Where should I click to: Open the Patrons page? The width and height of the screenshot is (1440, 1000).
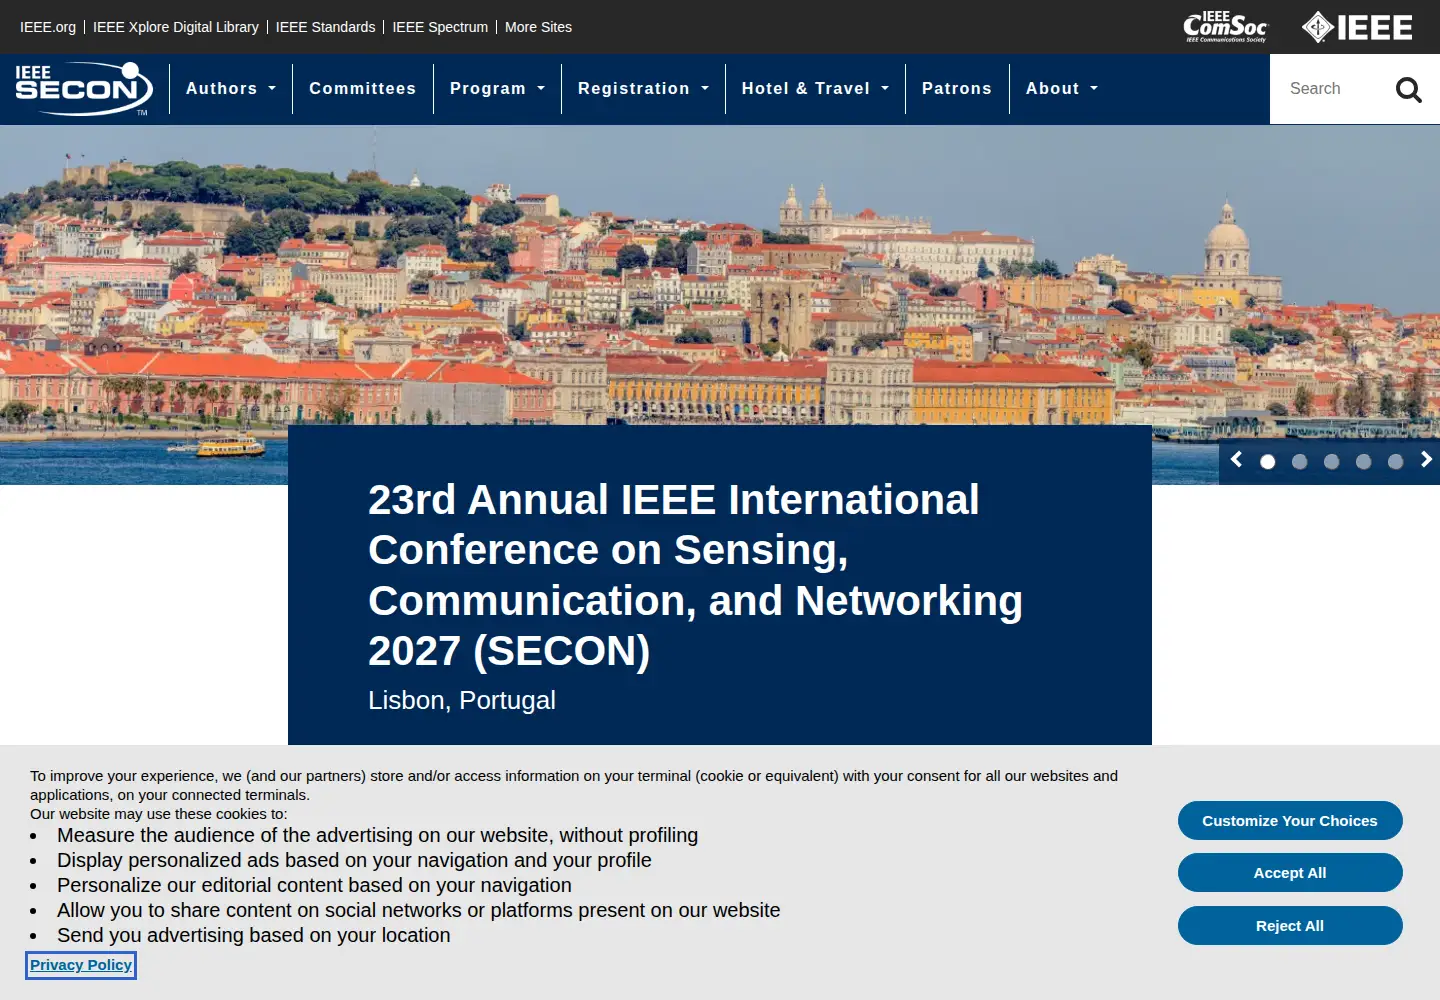pos(956,89)
